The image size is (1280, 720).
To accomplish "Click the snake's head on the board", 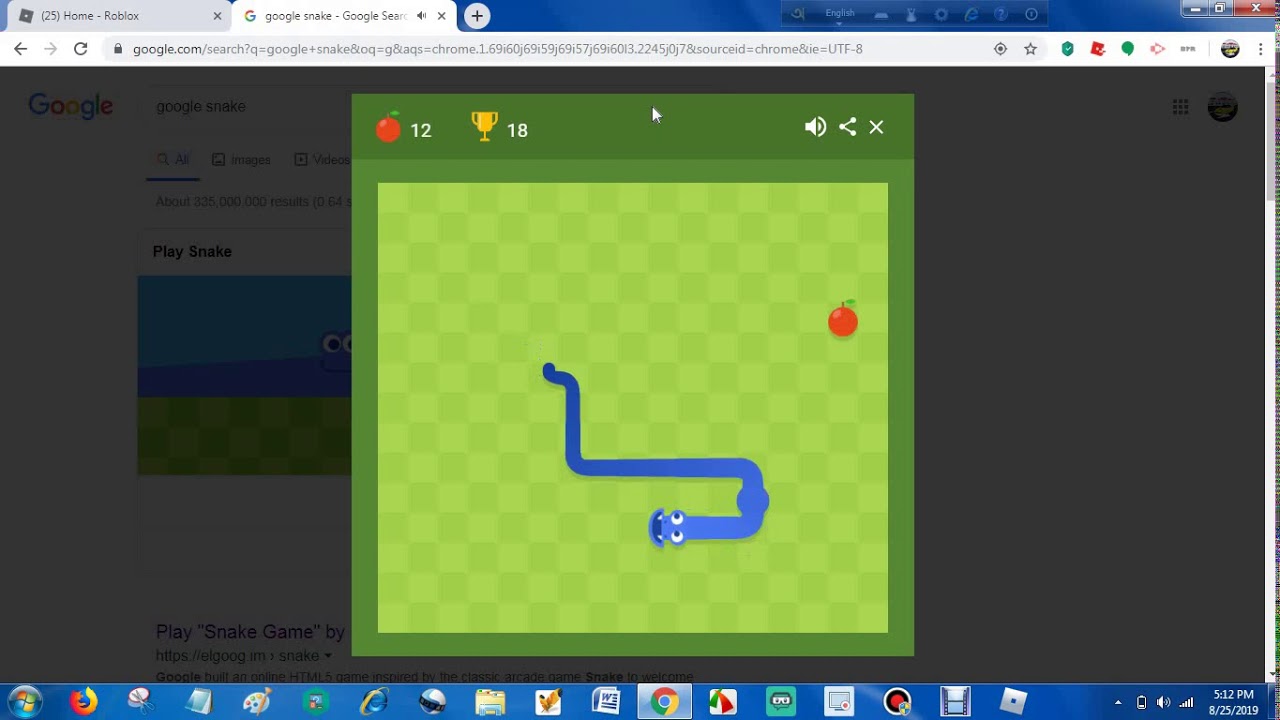I will (668, 527).
